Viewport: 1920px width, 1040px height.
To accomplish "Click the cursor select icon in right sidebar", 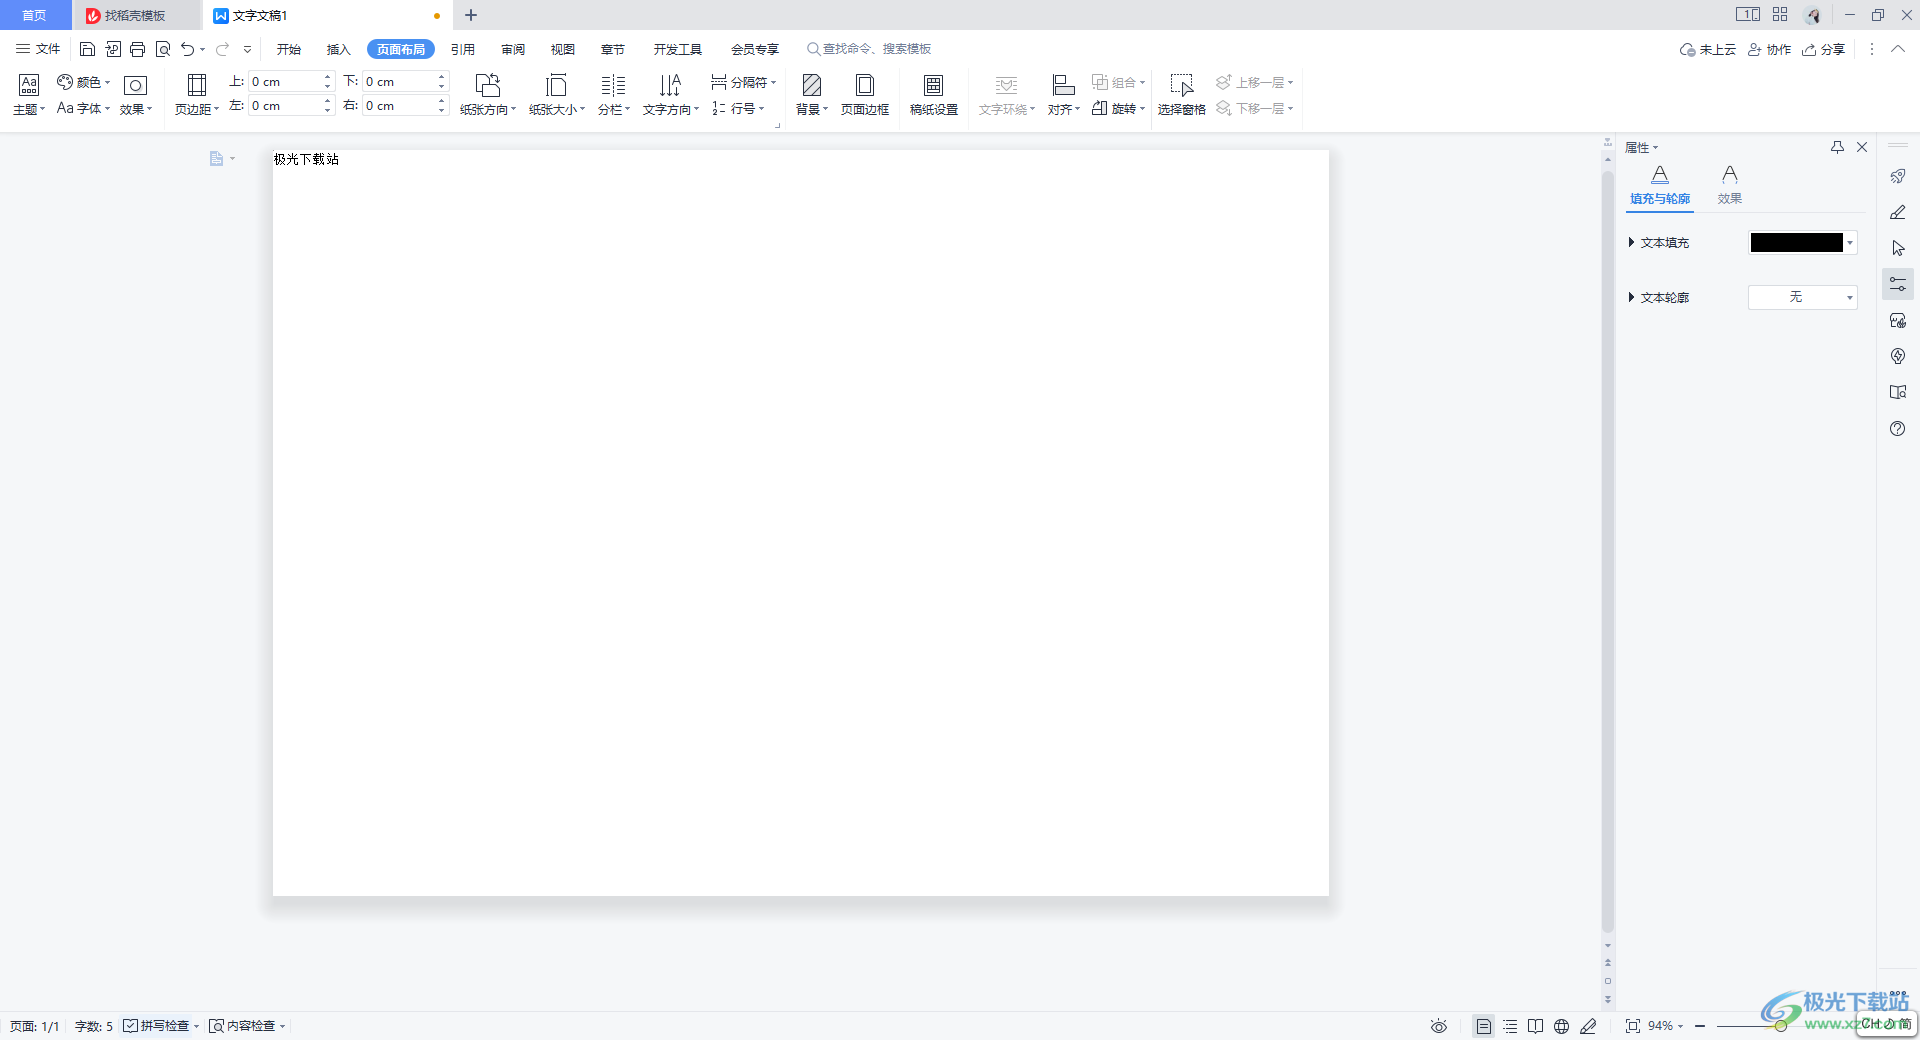I will 1898,248.
